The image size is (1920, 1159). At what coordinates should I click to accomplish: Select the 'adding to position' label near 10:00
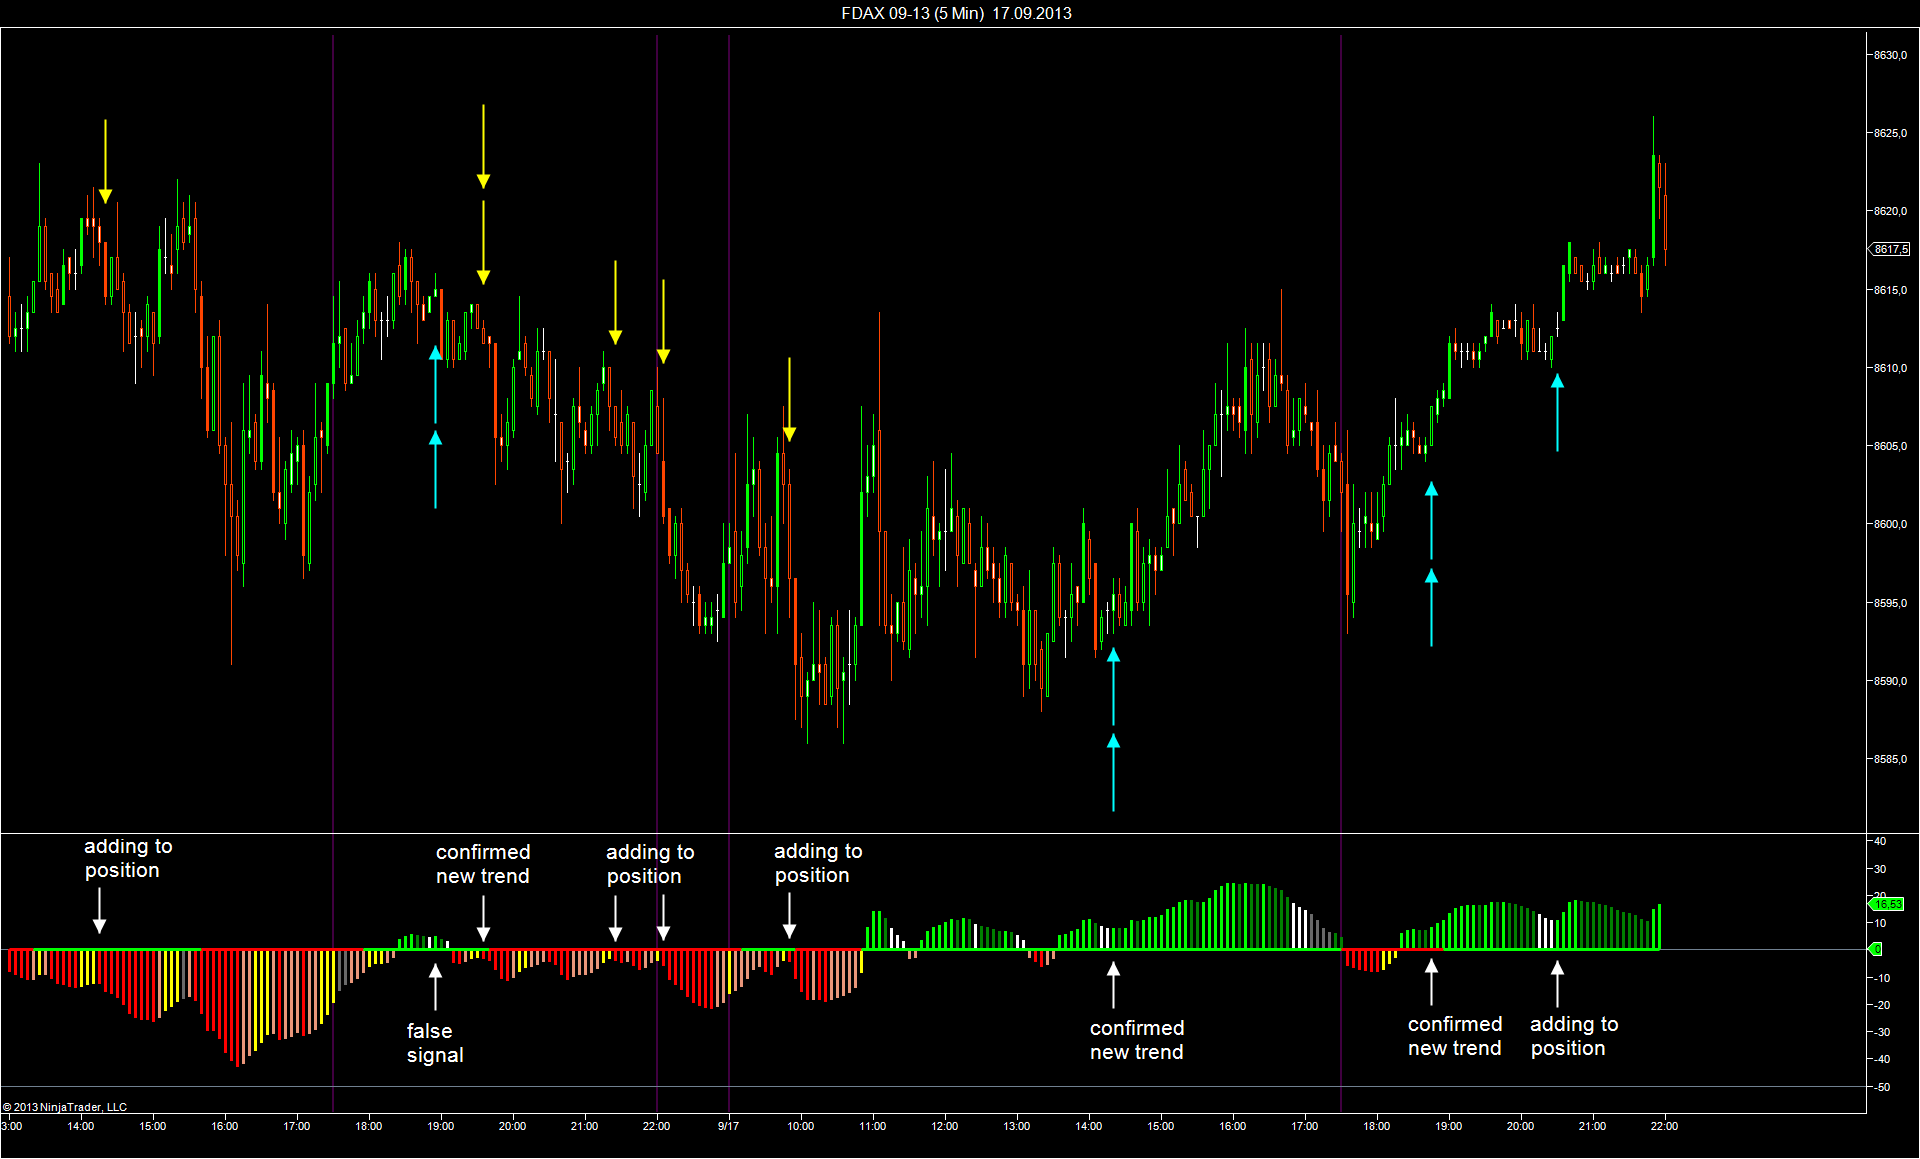[818, 863]
